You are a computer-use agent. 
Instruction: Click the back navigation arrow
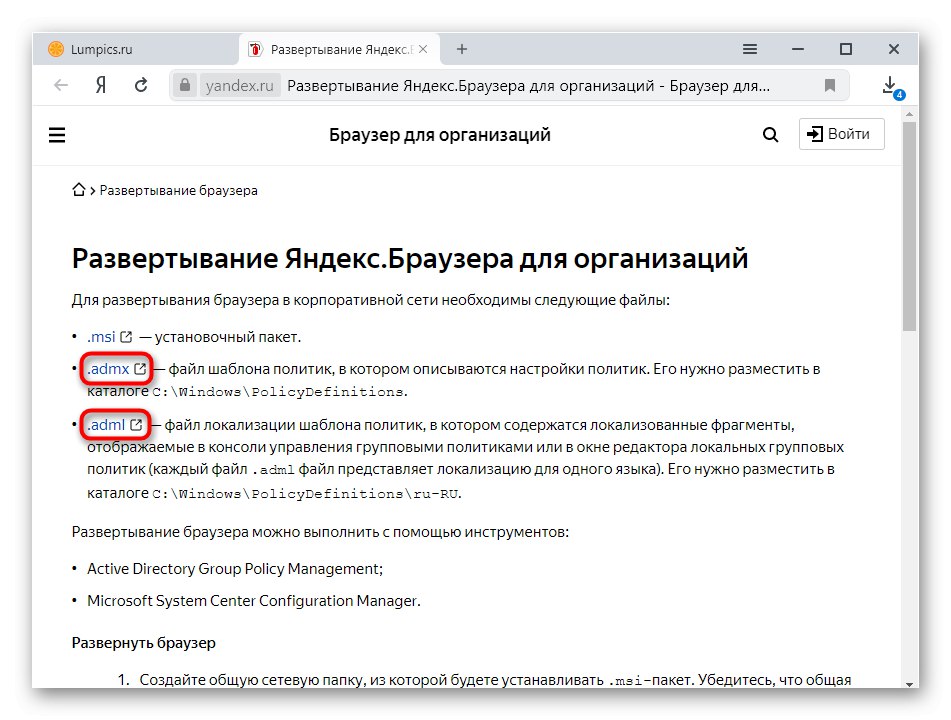(x=62, y=85)
